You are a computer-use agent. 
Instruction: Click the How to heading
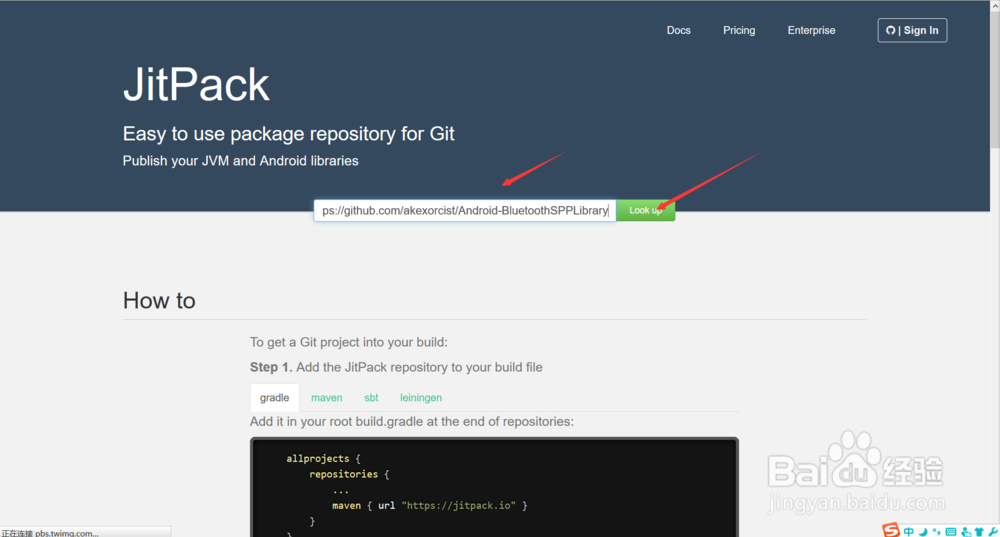click(159, 300)
